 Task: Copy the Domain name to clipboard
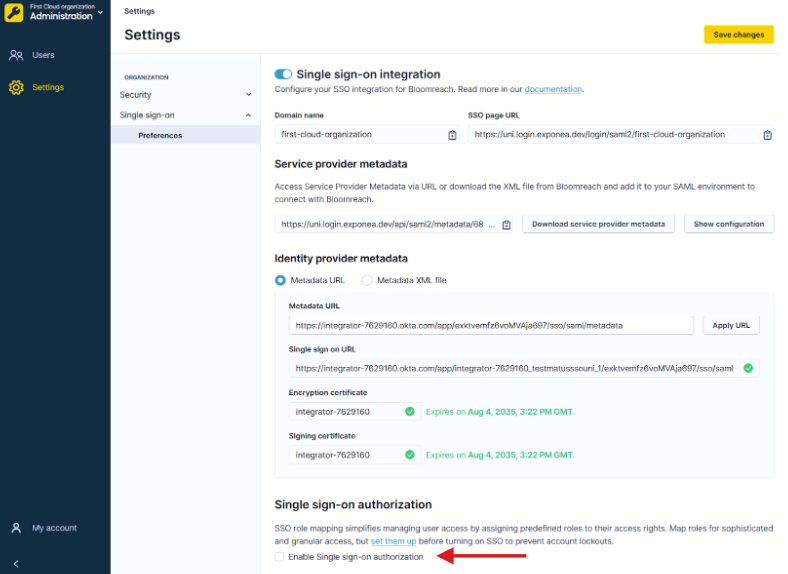click(452, 135)
